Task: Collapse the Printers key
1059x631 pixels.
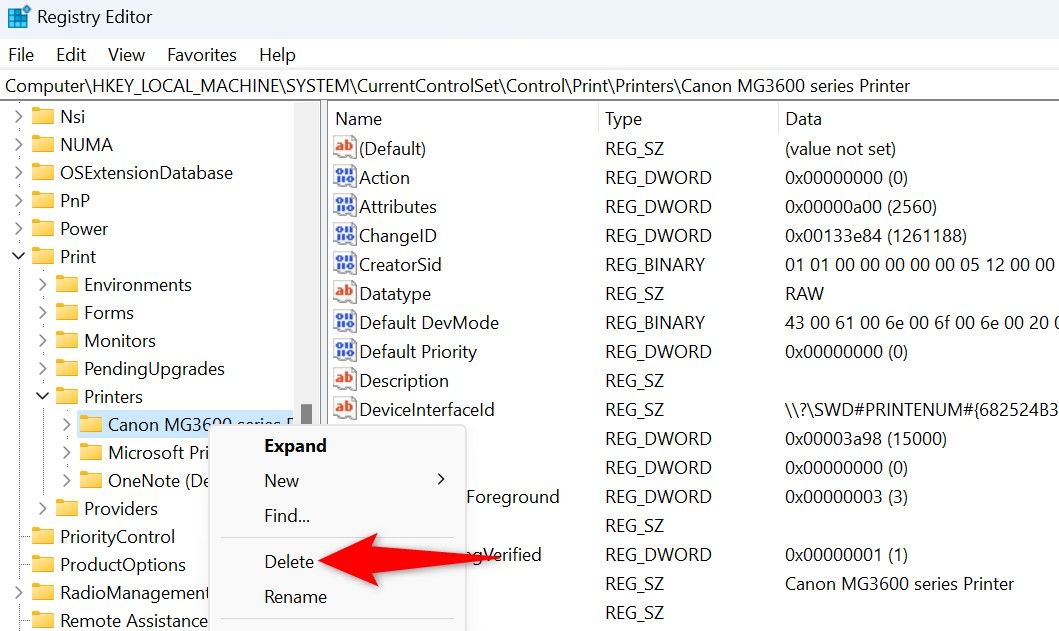Action: [43, 397]
